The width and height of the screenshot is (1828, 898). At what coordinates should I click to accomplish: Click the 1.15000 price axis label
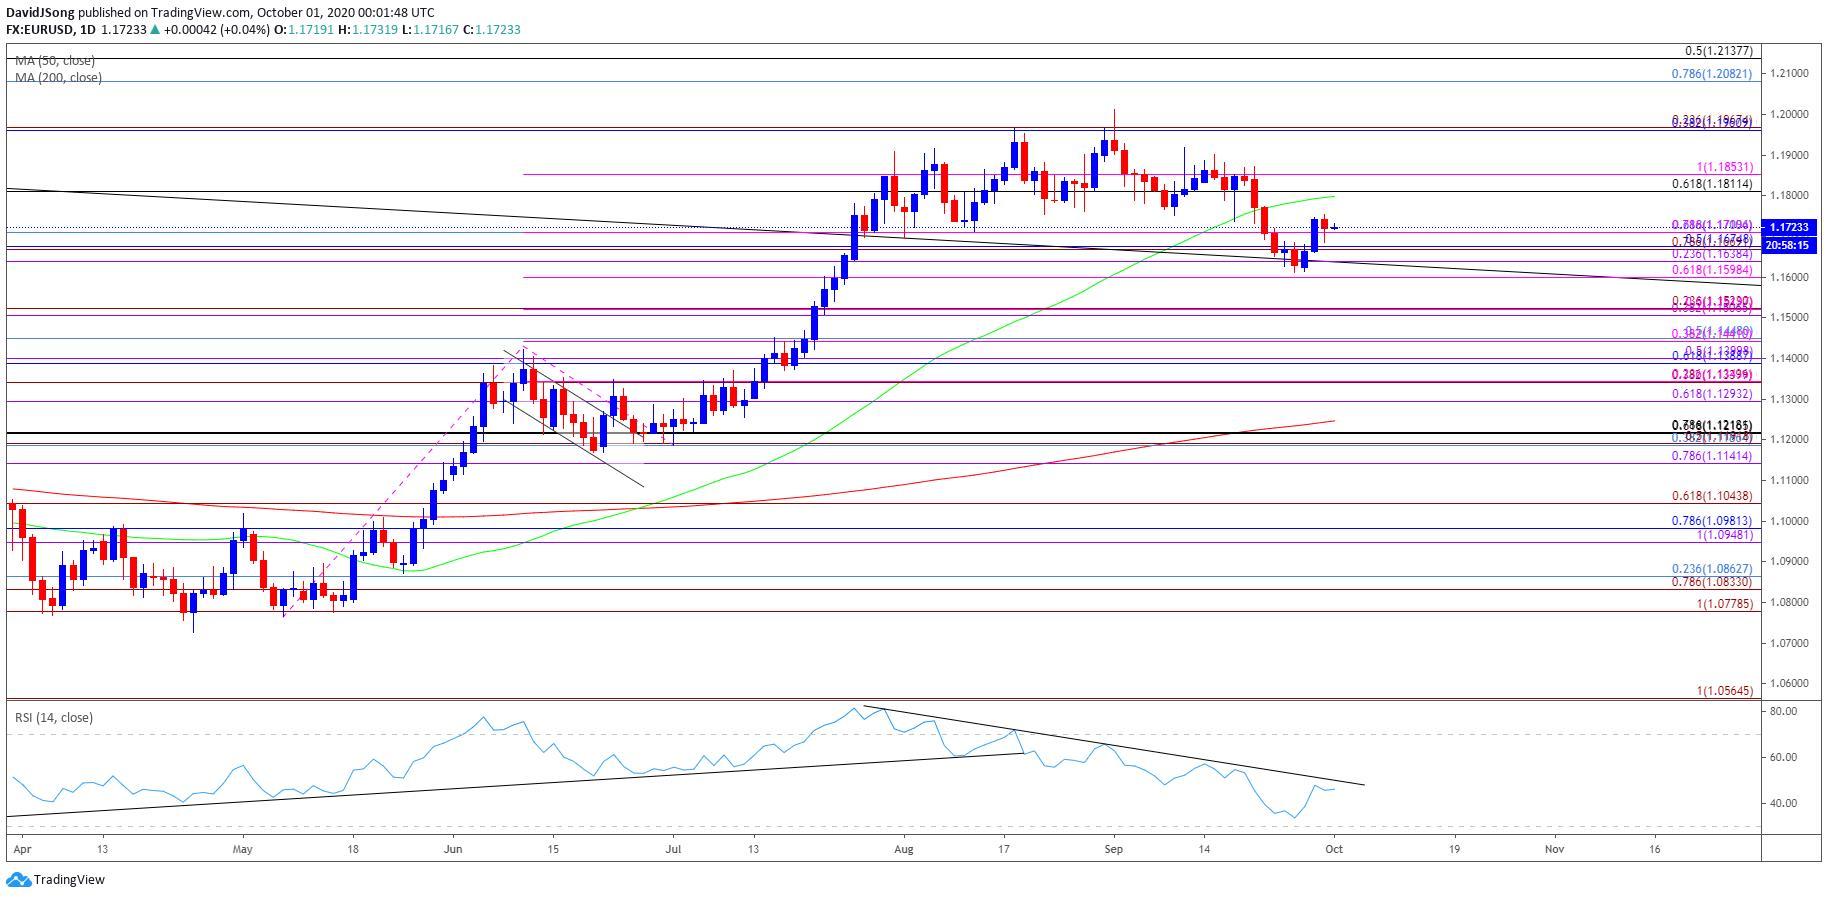pos(1787,318)
